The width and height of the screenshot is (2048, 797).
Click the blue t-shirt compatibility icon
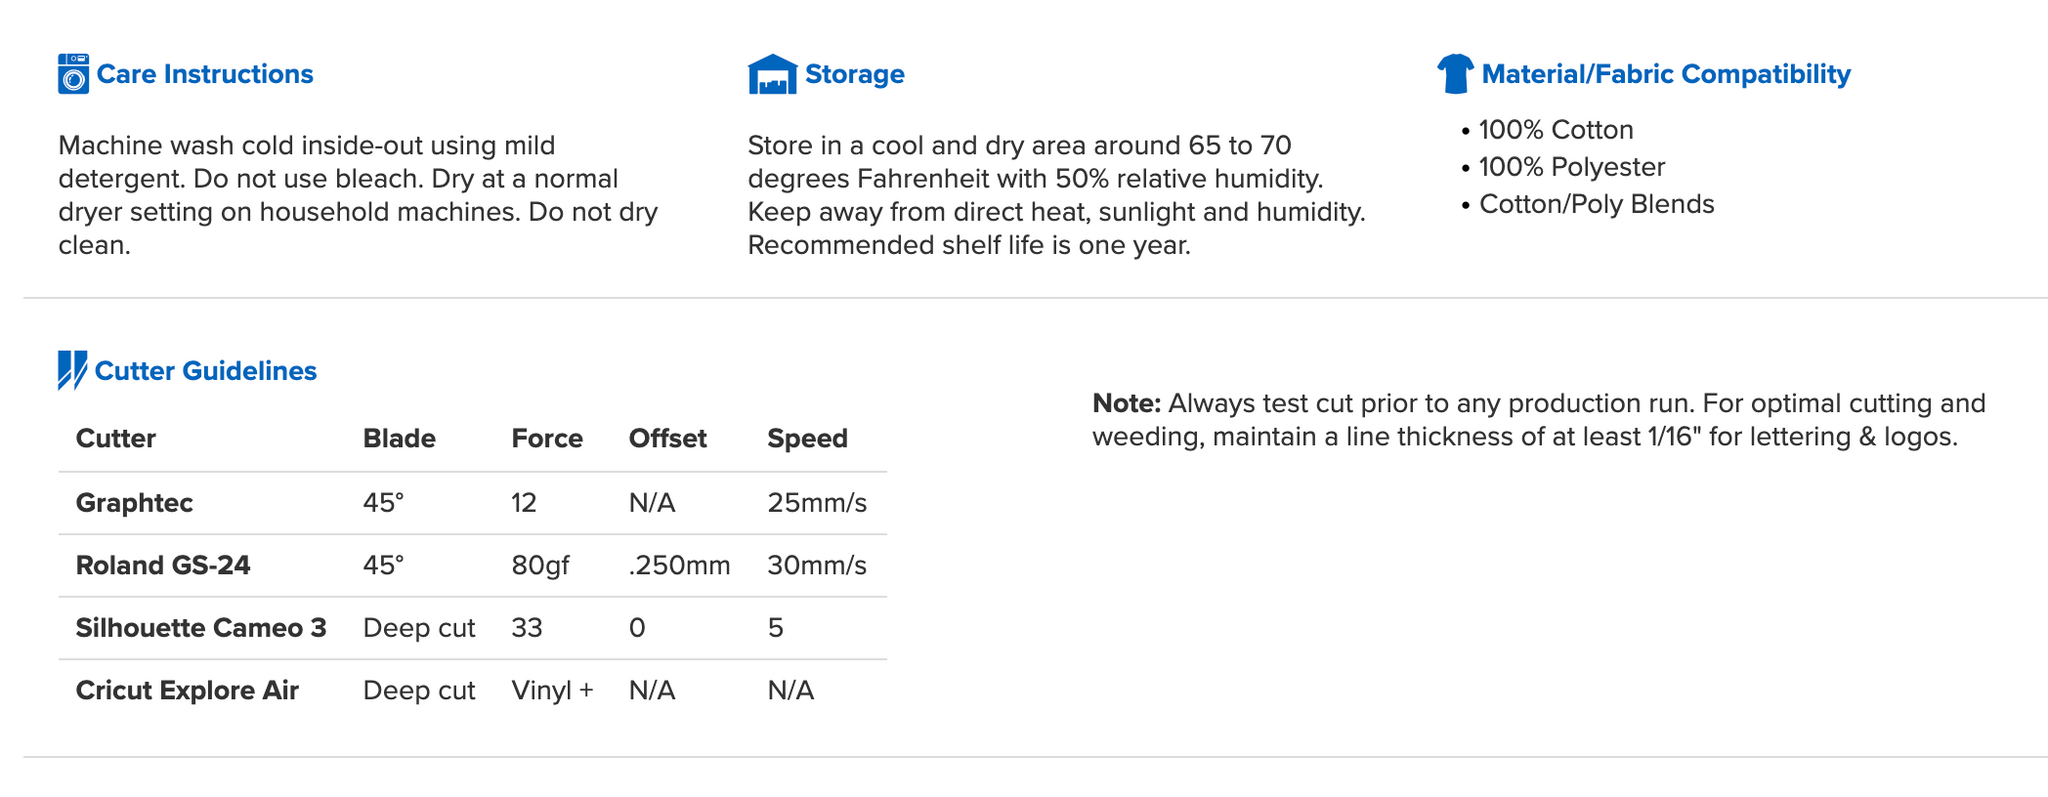click(x=1455, y=74)
